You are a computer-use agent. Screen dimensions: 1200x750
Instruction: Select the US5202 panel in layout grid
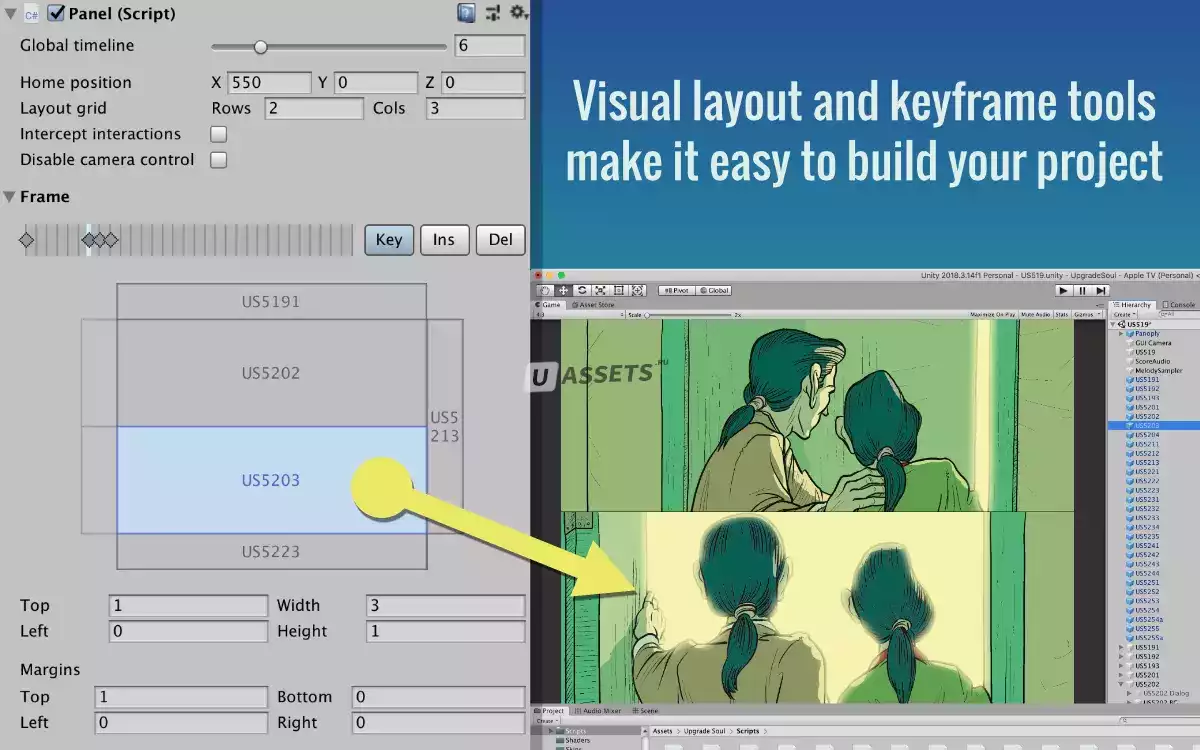click(271, 373)
